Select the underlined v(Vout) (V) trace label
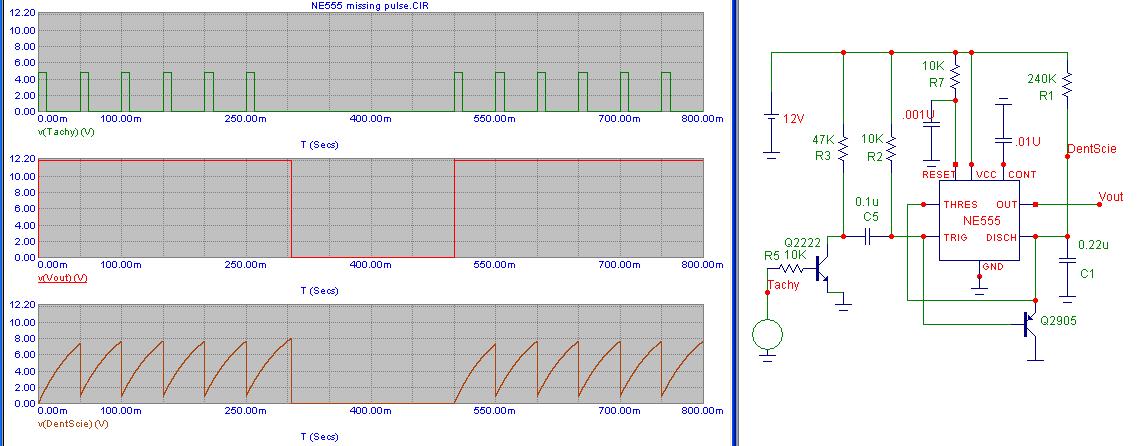 62,277
